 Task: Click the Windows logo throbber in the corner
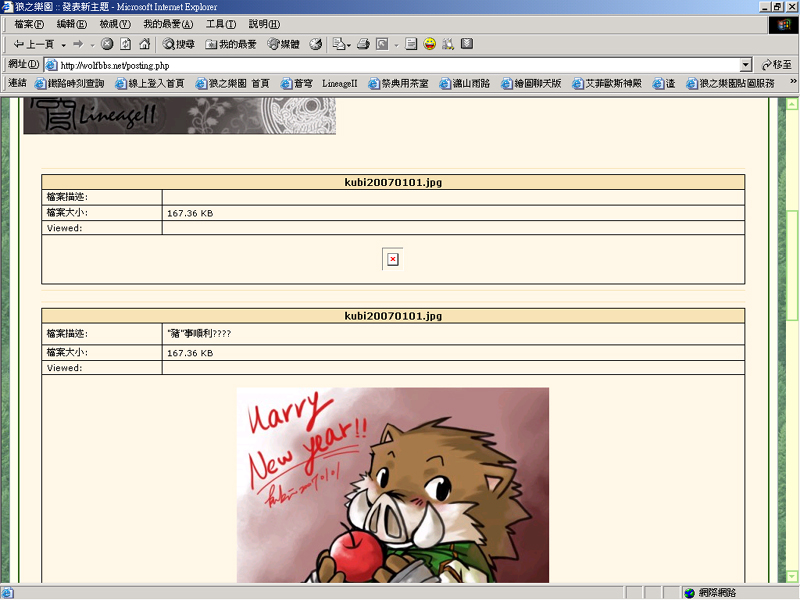pyautogui.click(x=783, y=25)
